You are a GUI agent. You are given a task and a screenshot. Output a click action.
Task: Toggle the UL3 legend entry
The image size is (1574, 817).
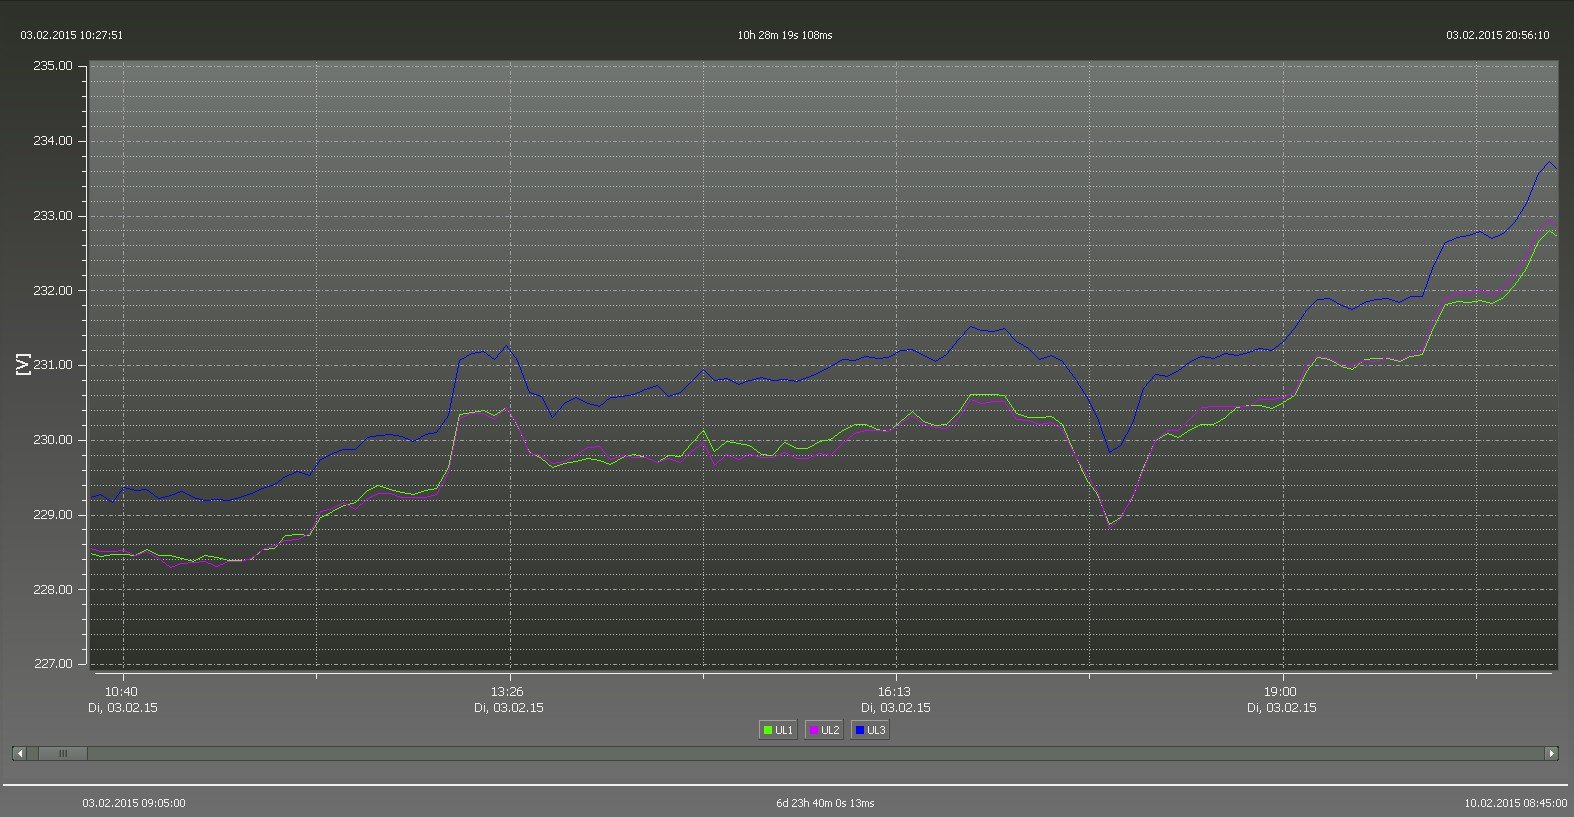coord(869,730)
